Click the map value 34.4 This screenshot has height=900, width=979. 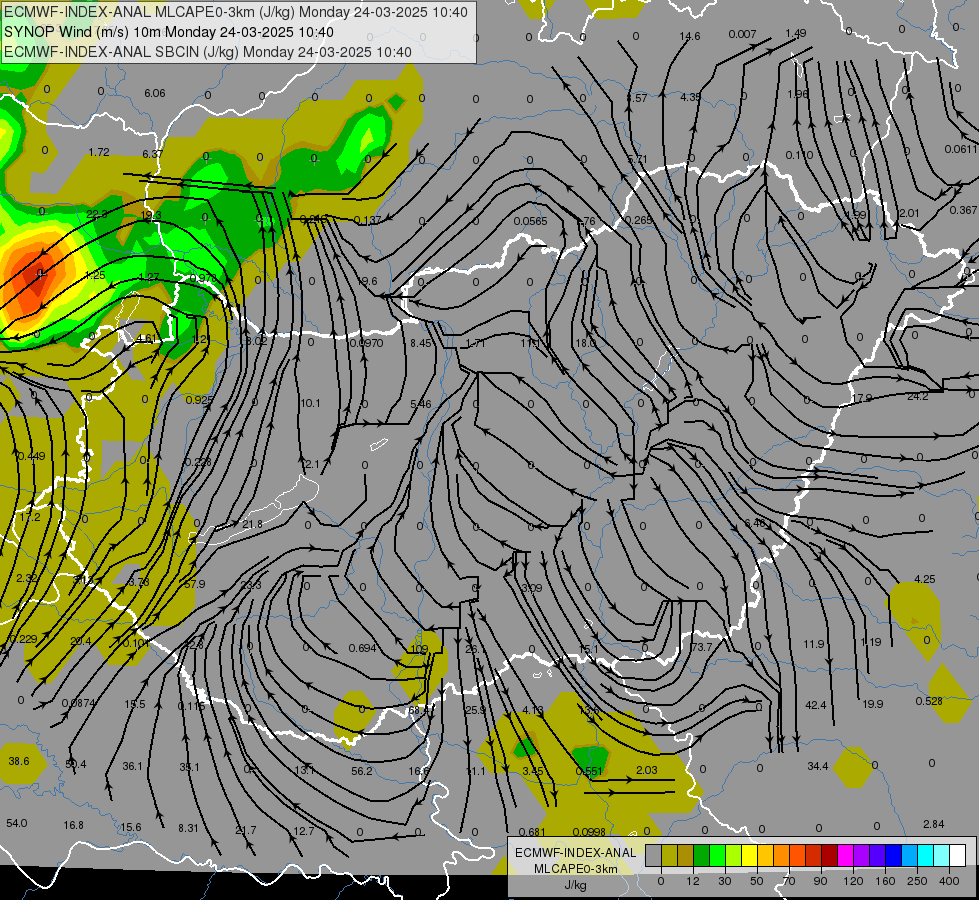(818, 766)
